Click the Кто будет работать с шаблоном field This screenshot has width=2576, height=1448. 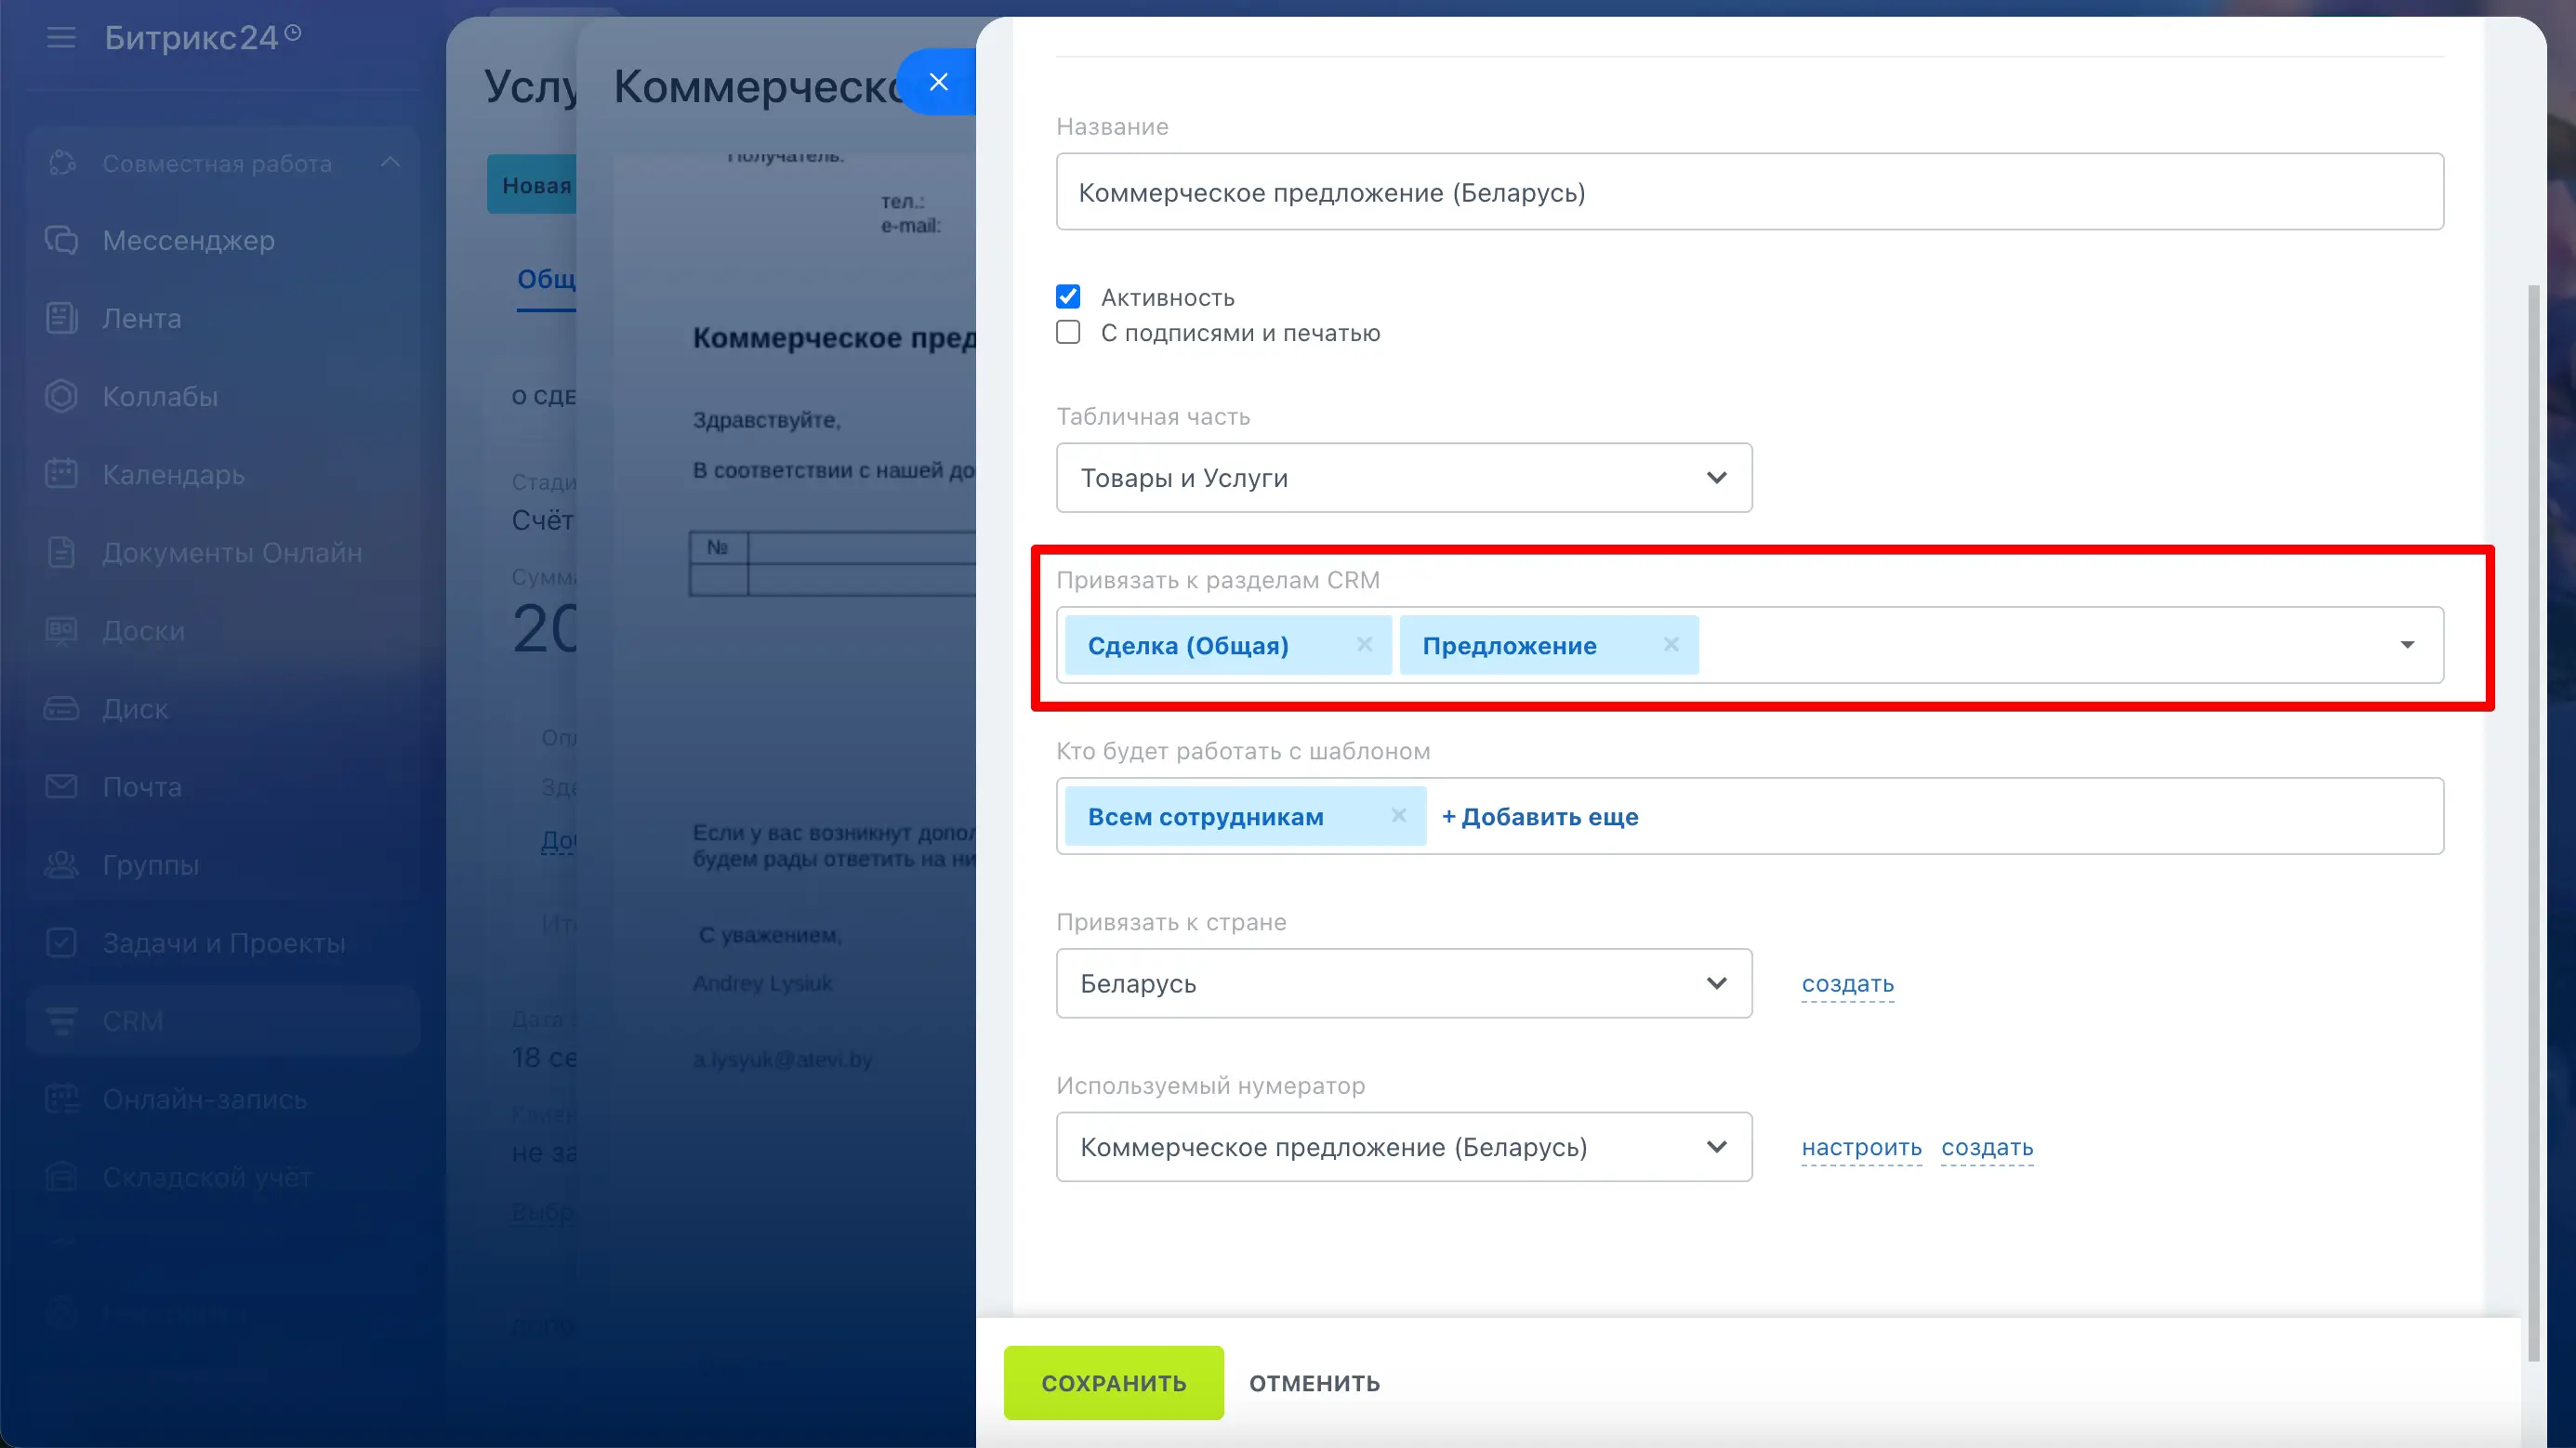coord(1750,816)
